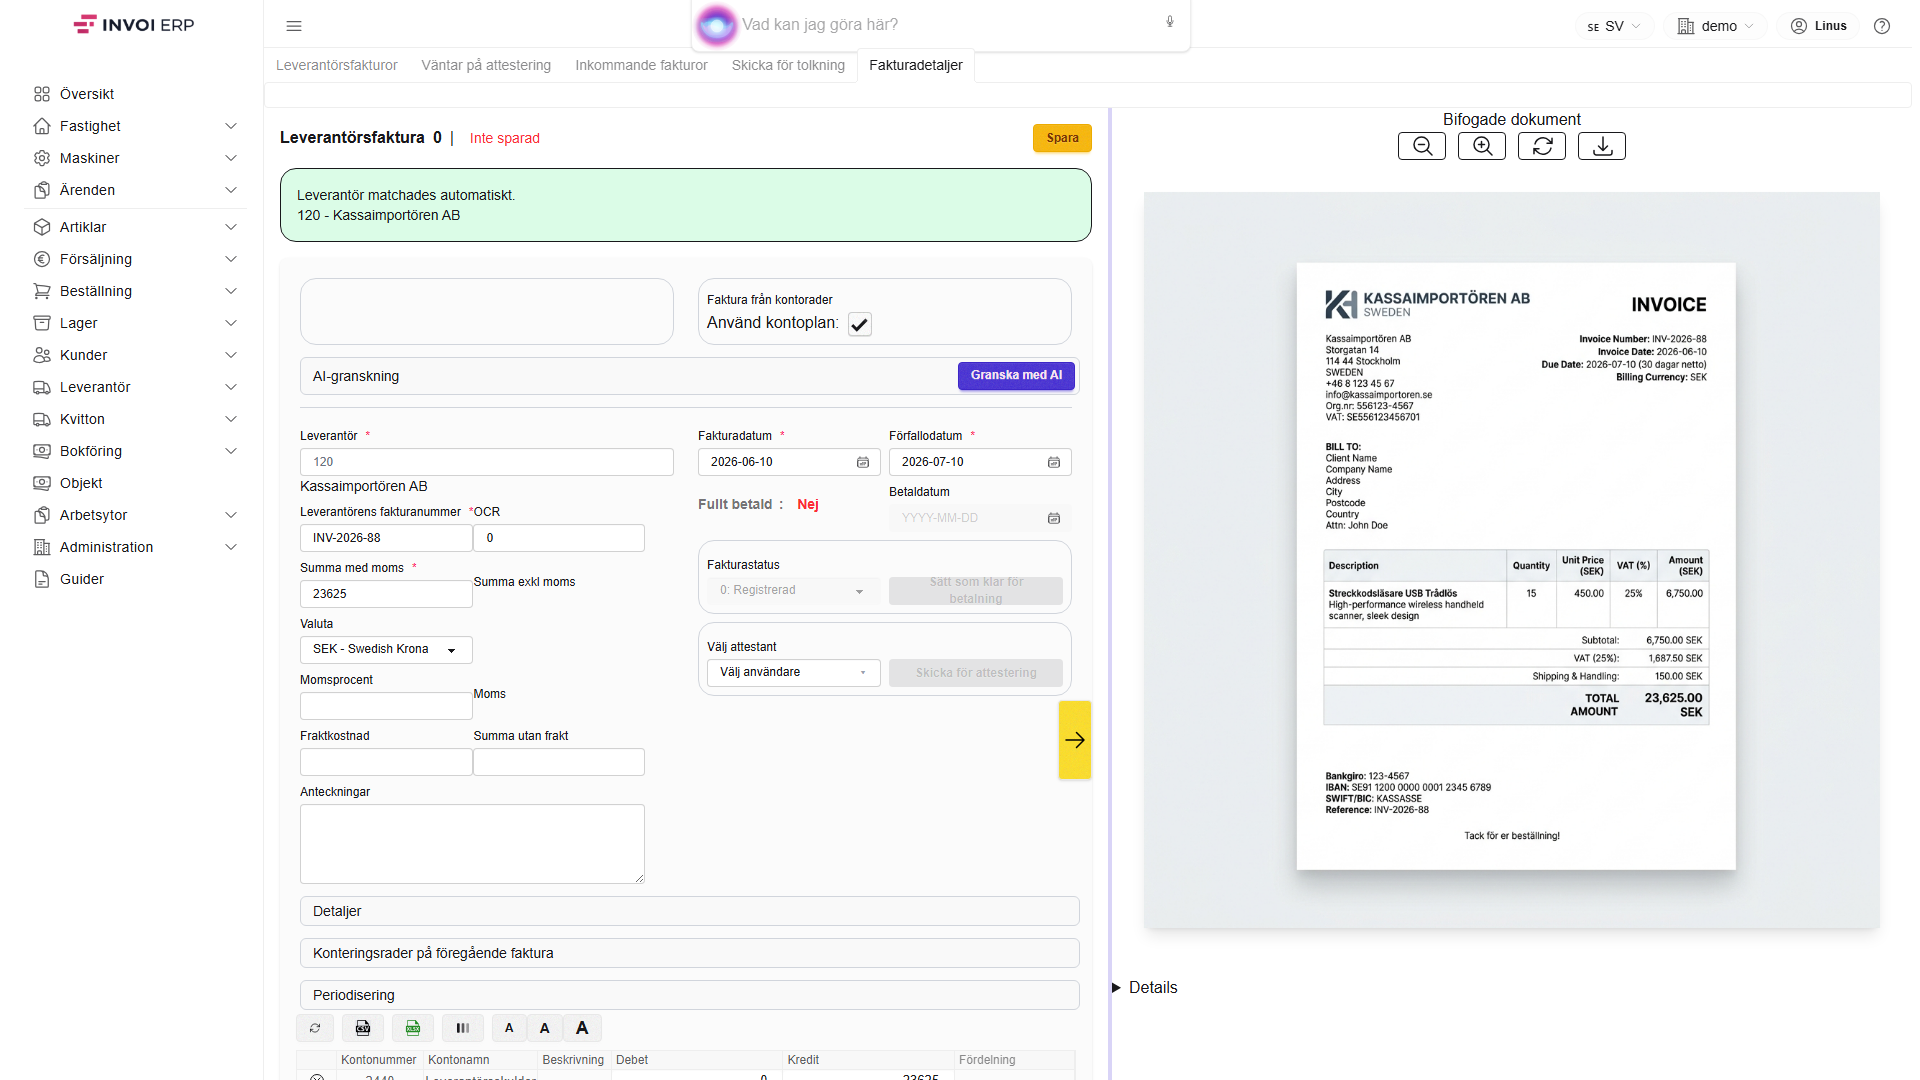The height and width of the screenshot is (1080, 1920).
Task: Open column chooser icon
Action: click(463, 1028)
